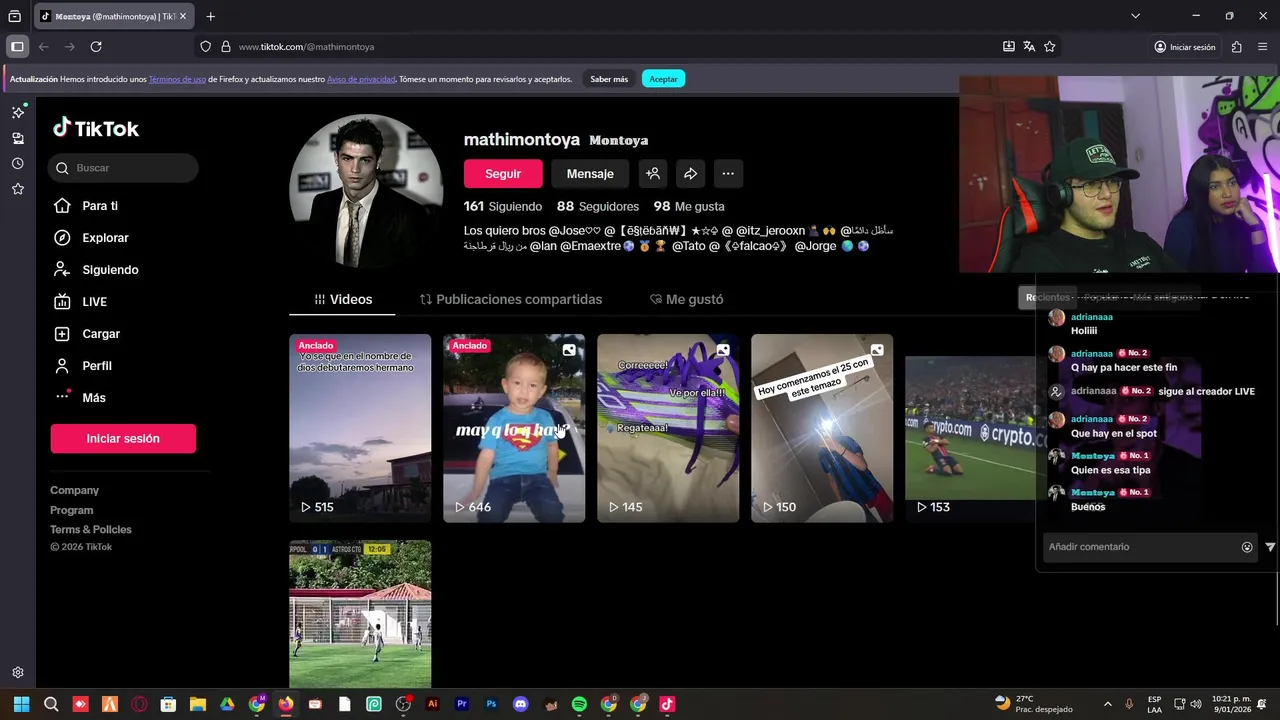Click the 161 Siguiendo count

503,206
